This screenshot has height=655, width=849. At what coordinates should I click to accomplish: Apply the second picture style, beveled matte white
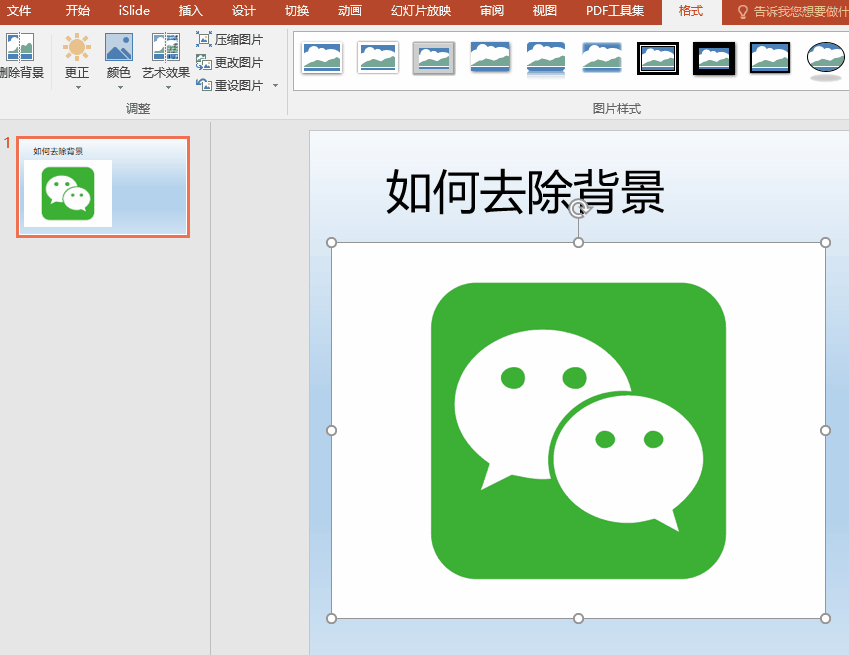tap(378, 58)
